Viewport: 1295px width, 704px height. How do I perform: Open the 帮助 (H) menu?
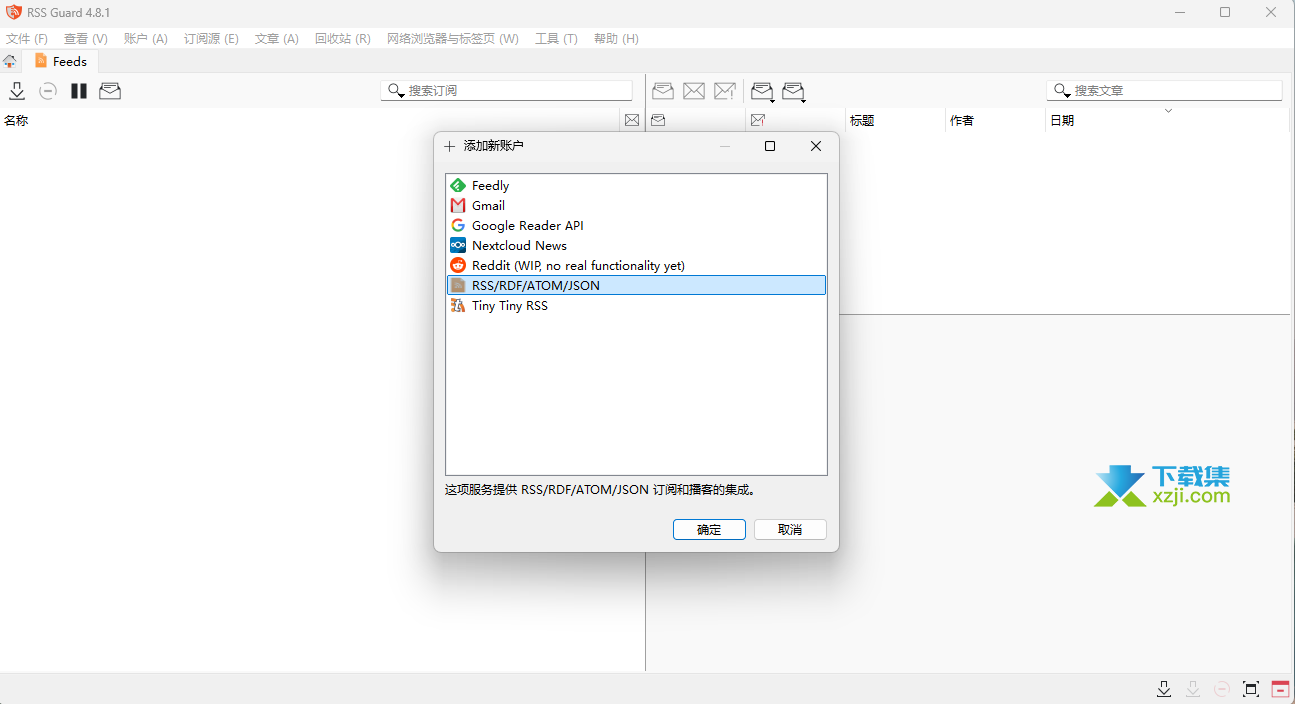click(616, 39)
